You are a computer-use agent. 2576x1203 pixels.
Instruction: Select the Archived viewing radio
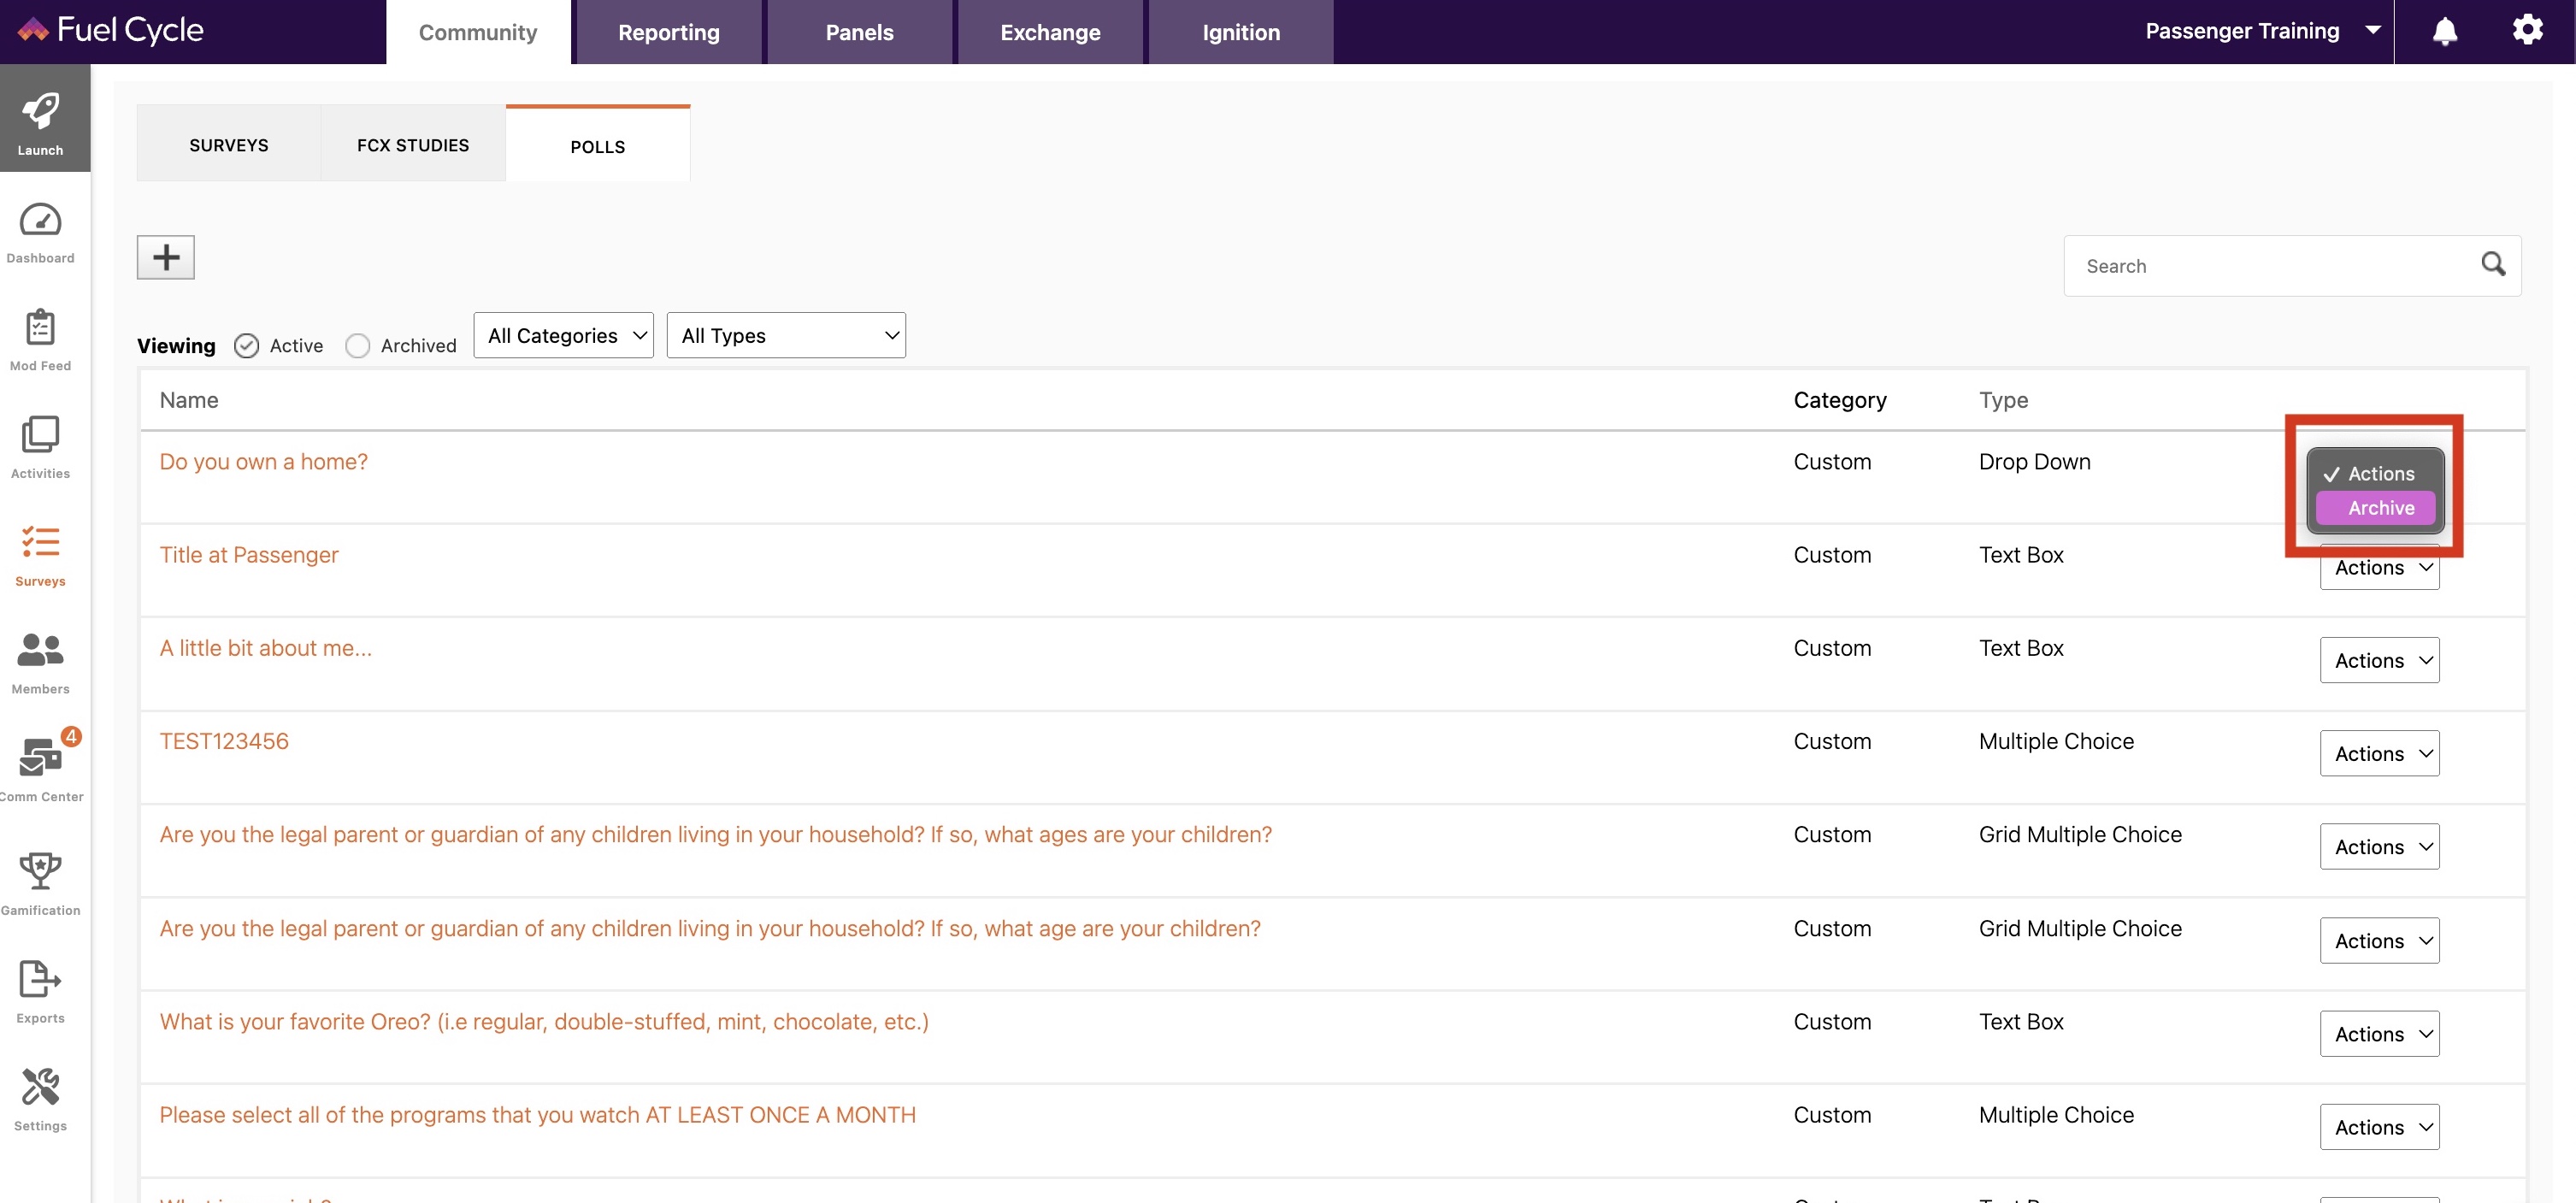pyautogui.click(x=357, y=346)
